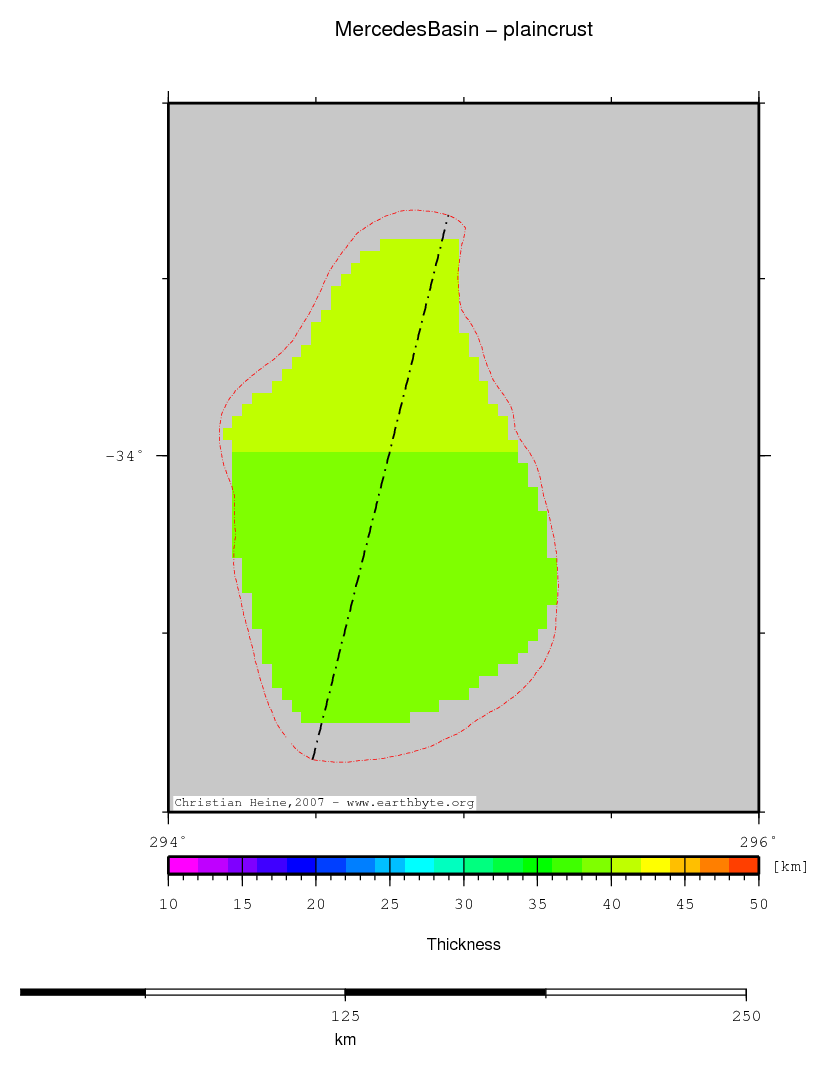
Task: Click the leftmost black segment of scale bar
Action: click(82, 992)
